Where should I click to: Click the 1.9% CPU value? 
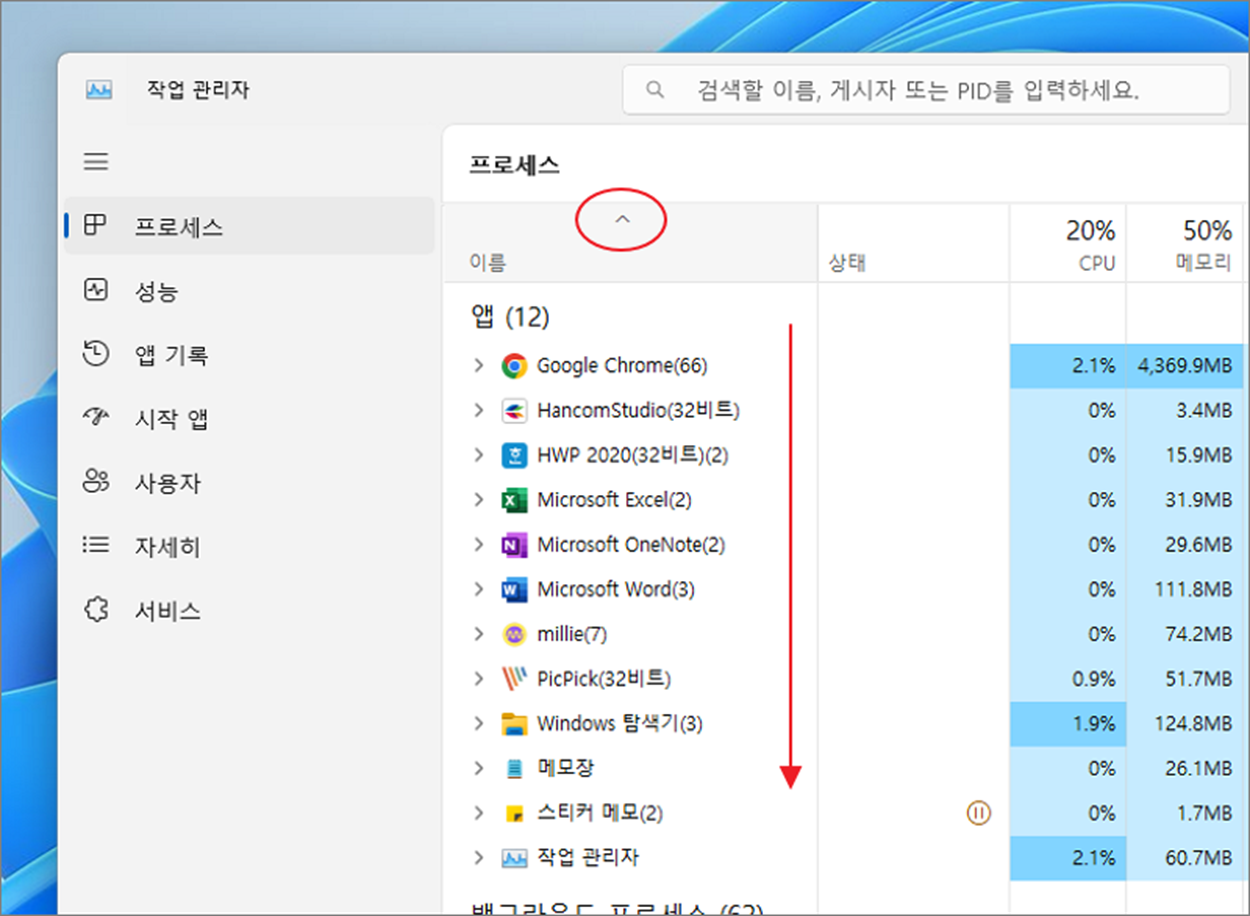pos(1094,724)
